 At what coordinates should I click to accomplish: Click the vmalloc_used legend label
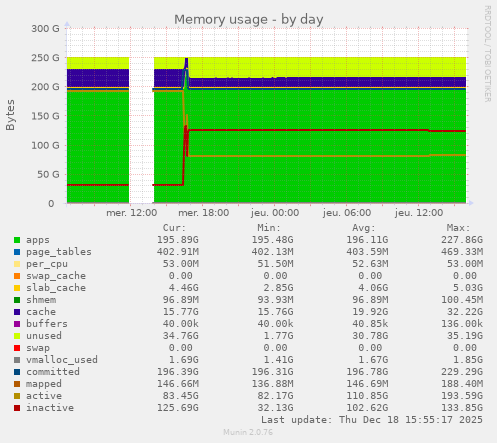pos(62,360)
